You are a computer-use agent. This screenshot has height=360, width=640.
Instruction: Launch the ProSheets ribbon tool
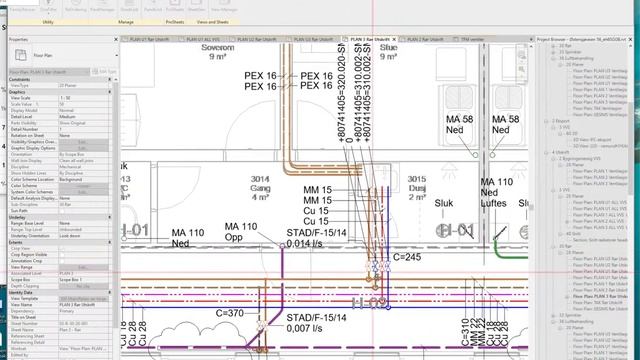pyautogui.click(x=175, y=6)
